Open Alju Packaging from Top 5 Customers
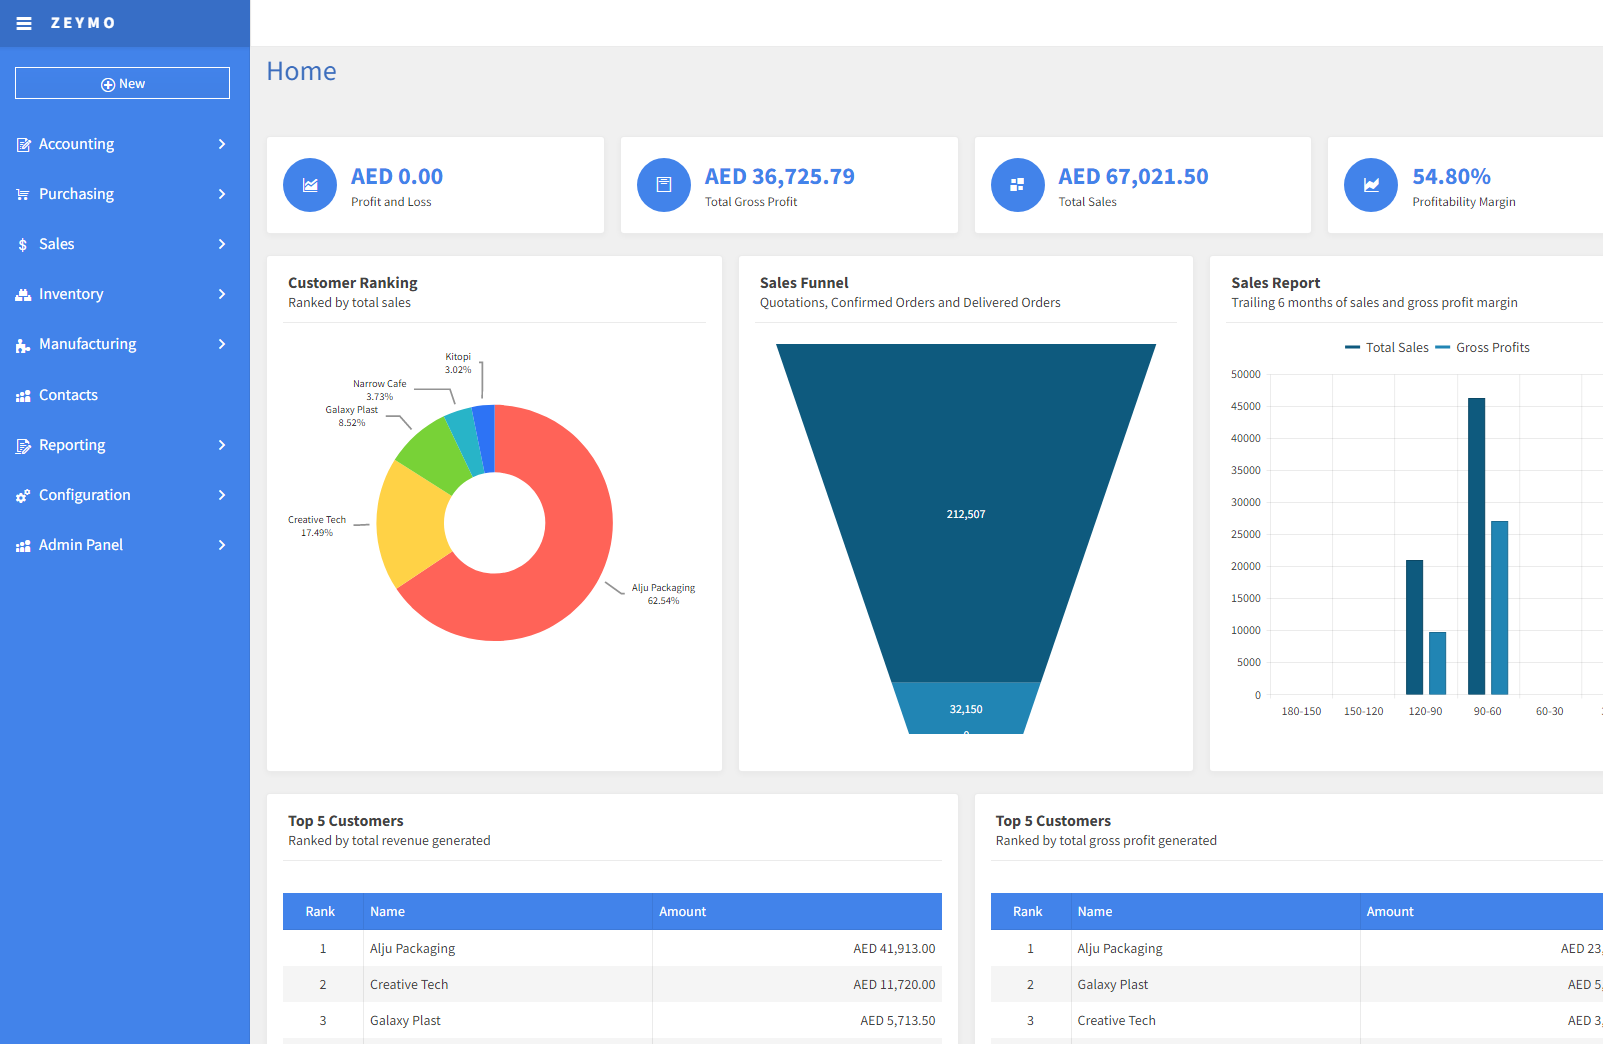Screen dimensions: 1603x1044 (412, 948)
